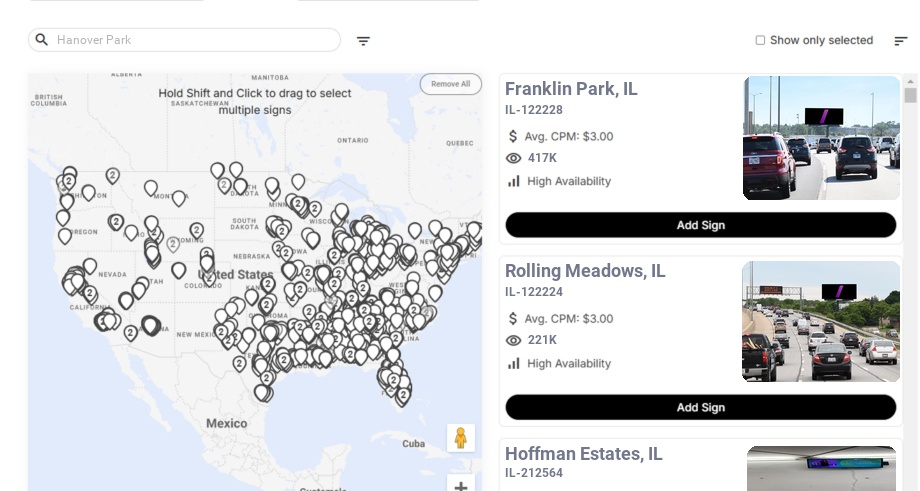Viewport: 920px width, 491px height.
Task: Open the Franklin Park billboard photo
Action: coord(821,138)
